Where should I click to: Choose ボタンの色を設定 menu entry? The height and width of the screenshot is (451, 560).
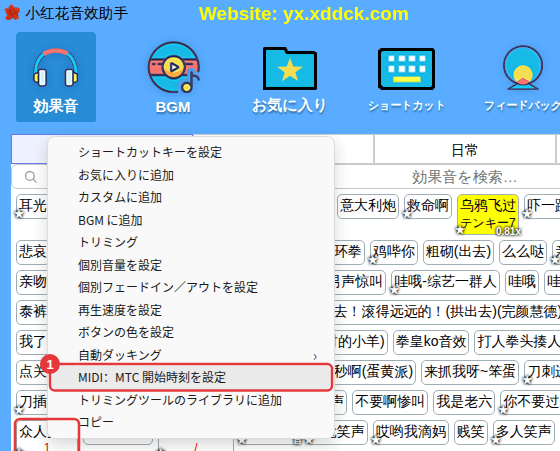pyautogui.click(x=191, y=332)
